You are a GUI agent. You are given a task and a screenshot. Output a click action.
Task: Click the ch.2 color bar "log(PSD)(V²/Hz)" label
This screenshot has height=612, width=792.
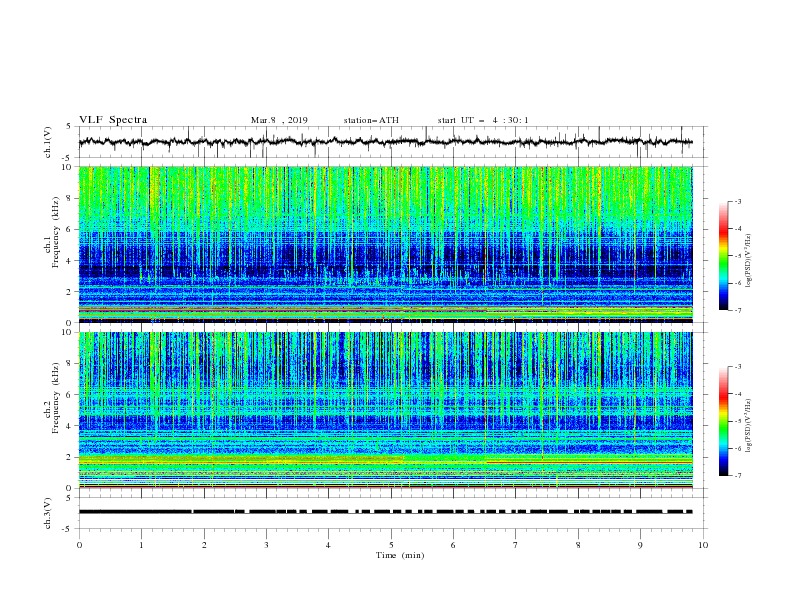pos(748,426)
